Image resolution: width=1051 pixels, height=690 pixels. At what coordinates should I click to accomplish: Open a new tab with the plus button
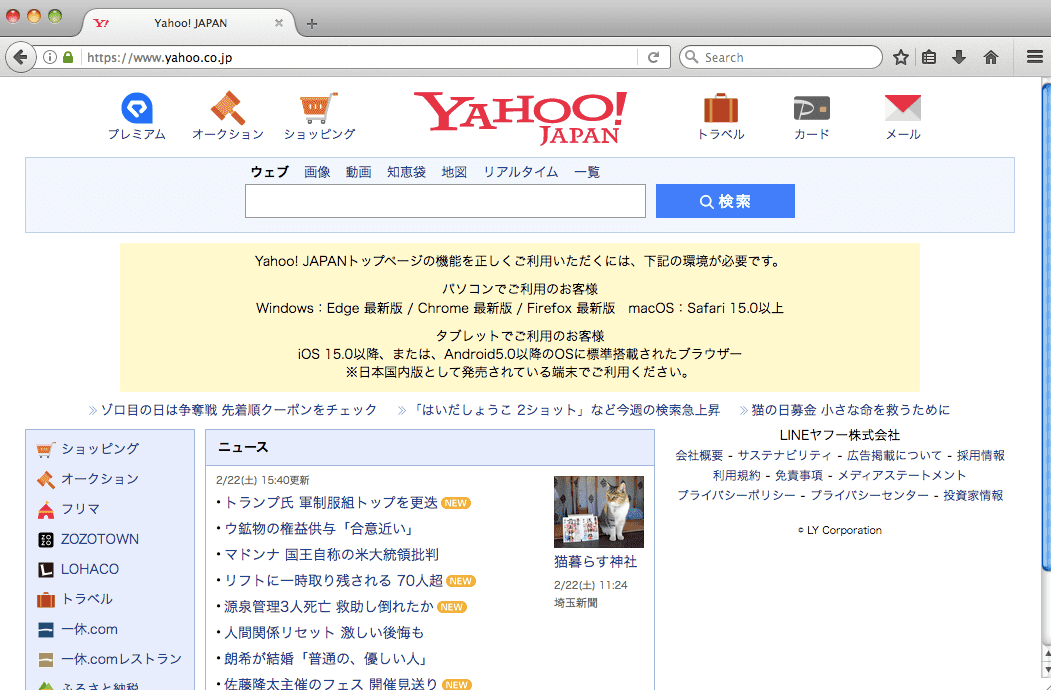click(x=312, y=23)
